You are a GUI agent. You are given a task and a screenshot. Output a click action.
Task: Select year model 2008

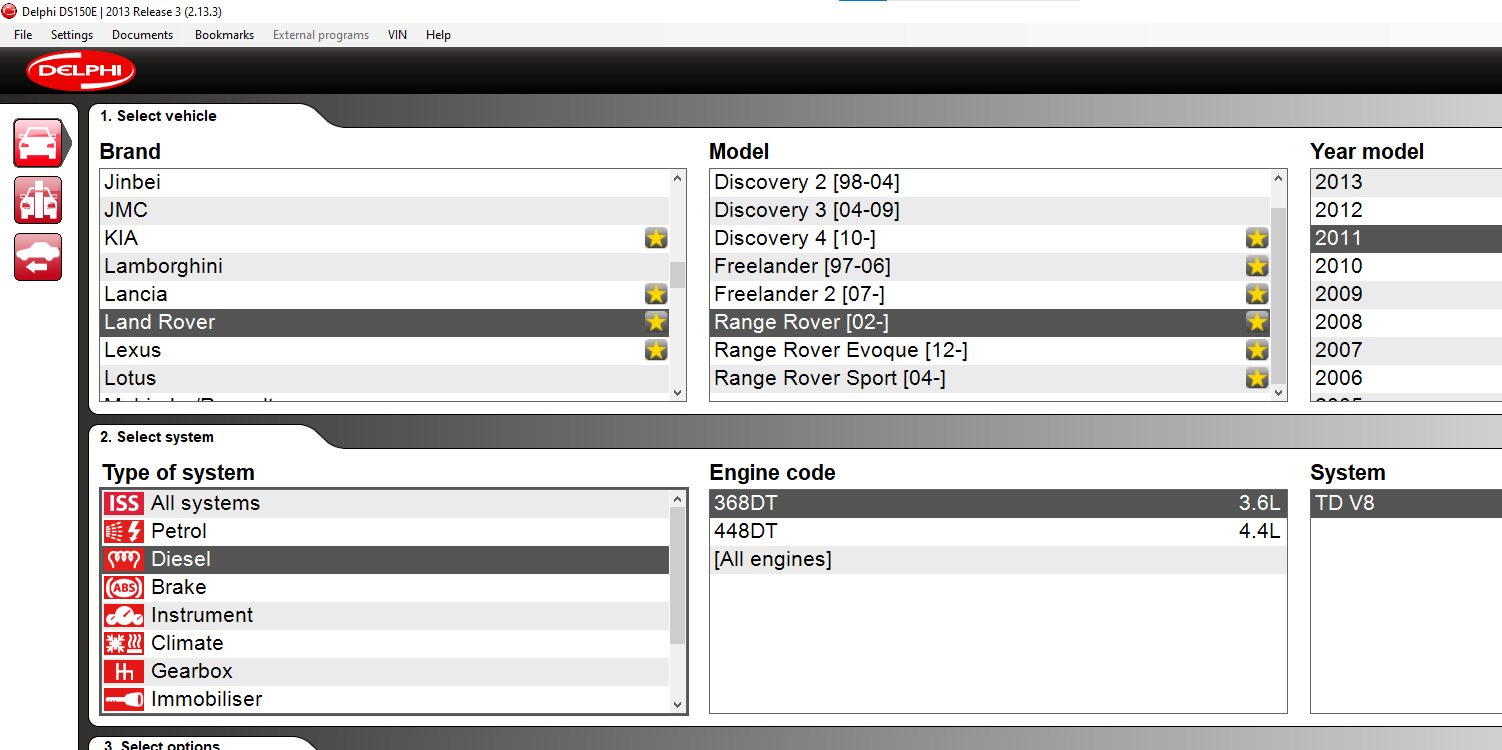click(x=1406, y=322)
